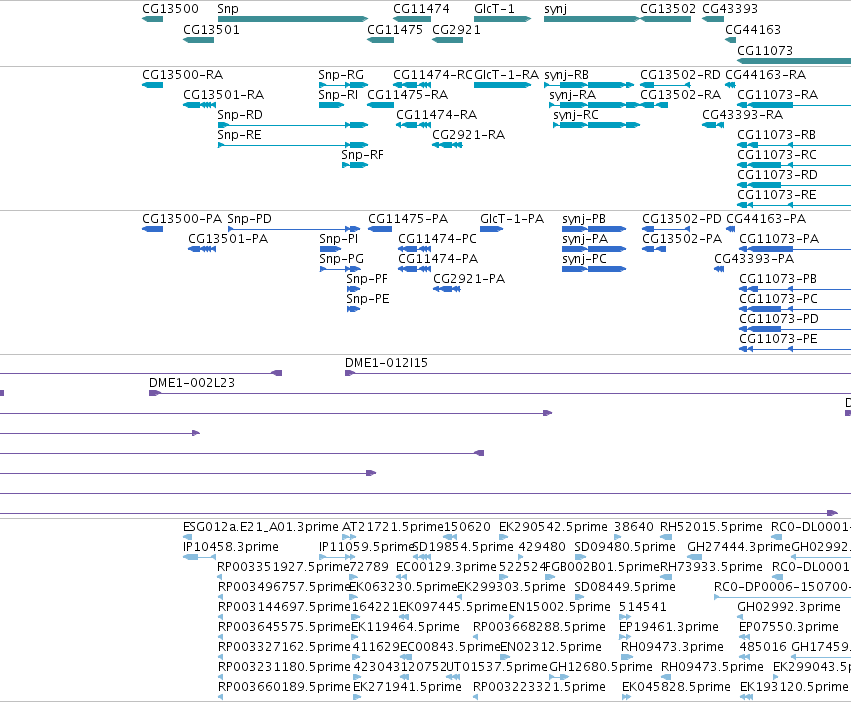Select the Snp-RI transcript label
This screenshot has height=702, width=851.
click(338, 95)
